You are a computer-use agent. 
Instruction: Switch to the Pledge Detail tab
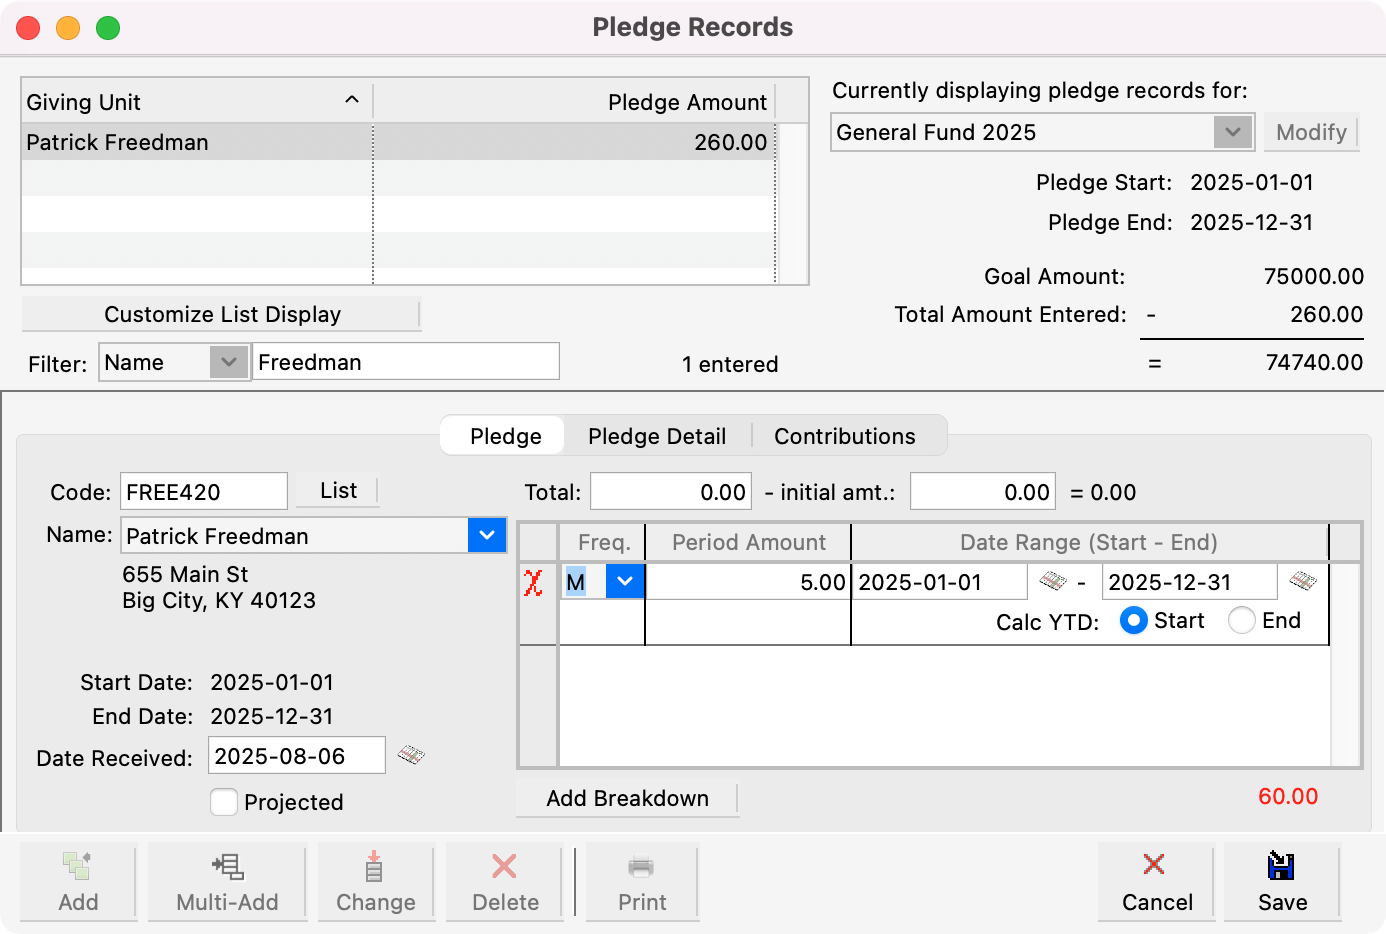pyautogui.click(x=657, y=435)
